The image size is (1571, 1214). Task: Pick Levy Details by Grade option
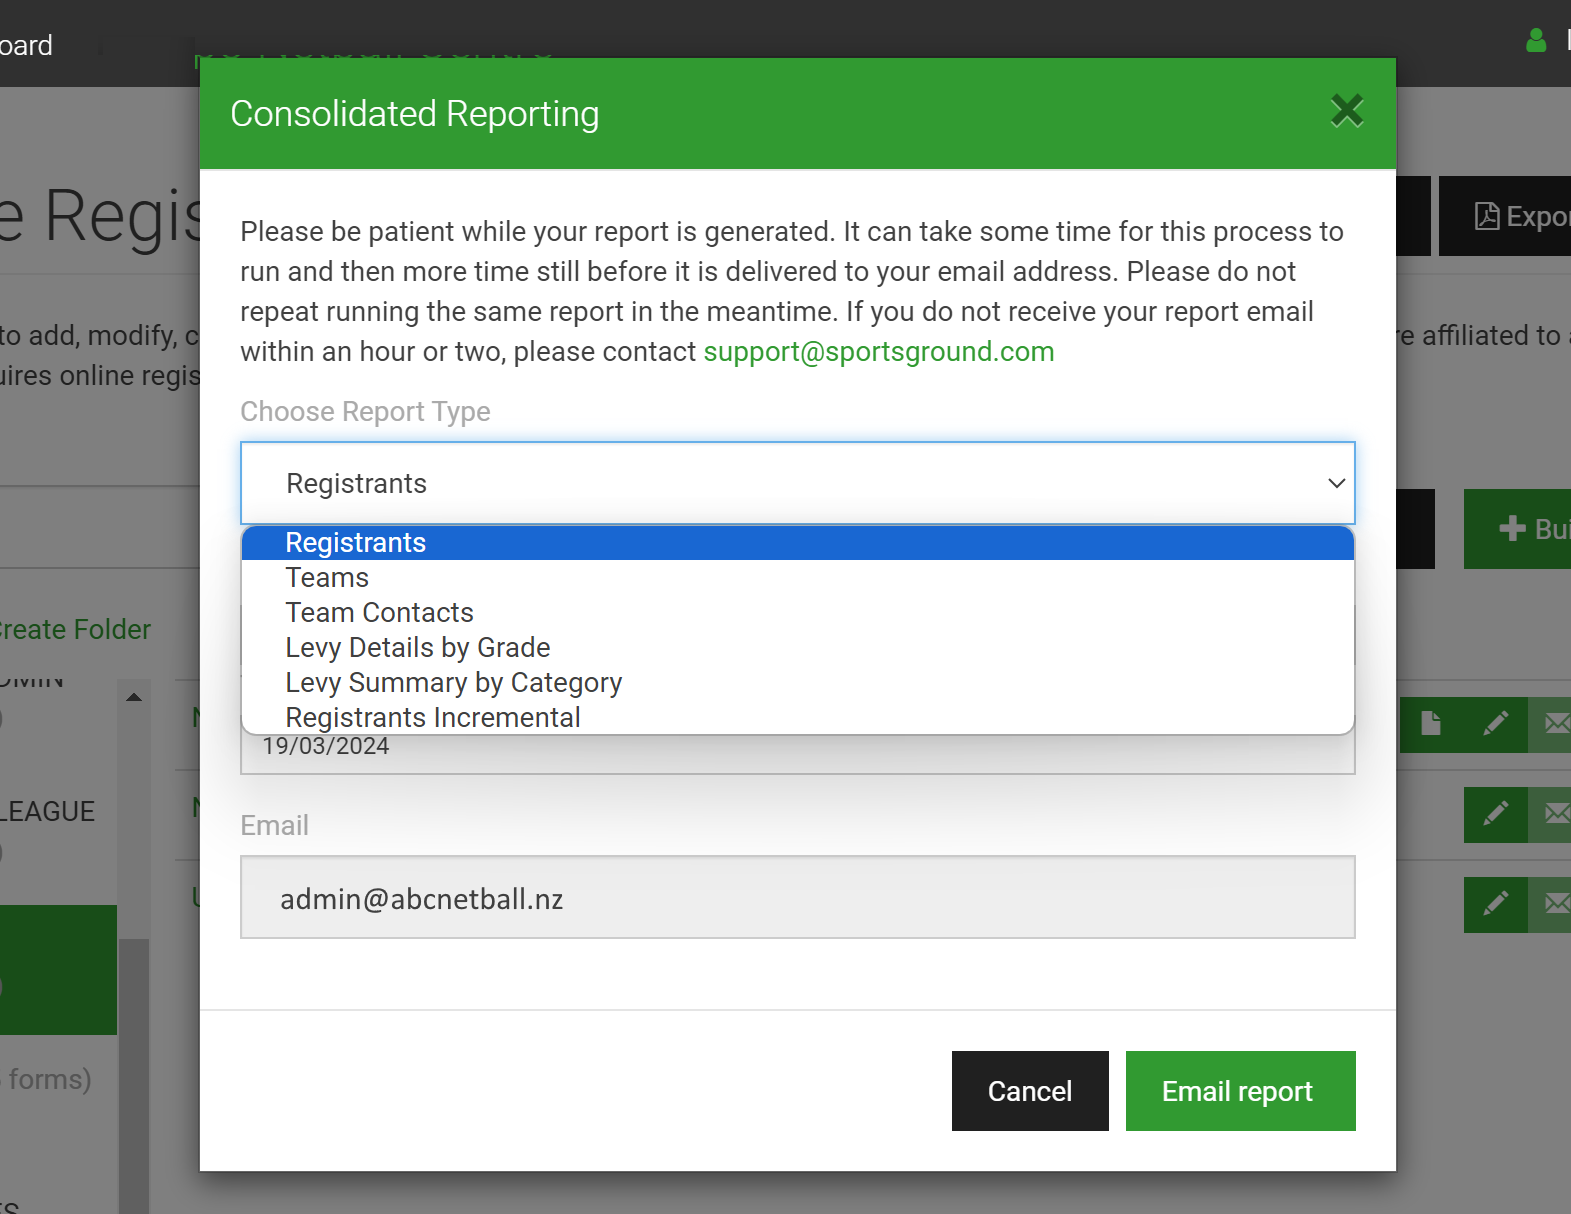pyautogui.click(x=798, y=648)
